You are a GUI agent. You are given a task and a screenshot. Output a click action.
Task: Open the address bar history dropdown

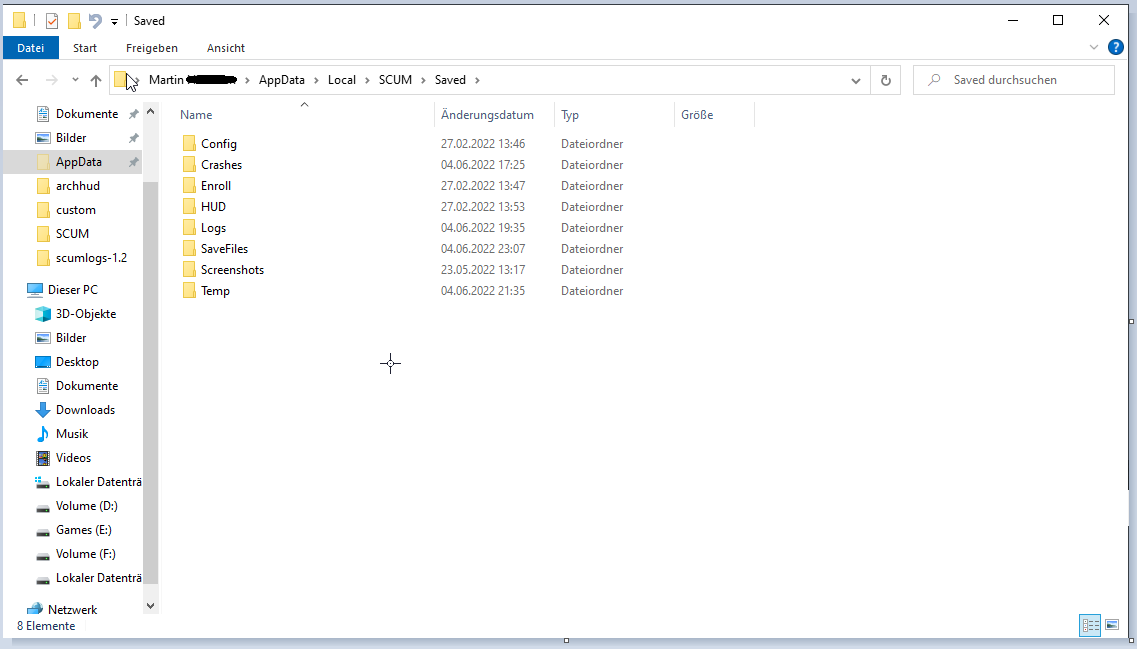point(856,80)
